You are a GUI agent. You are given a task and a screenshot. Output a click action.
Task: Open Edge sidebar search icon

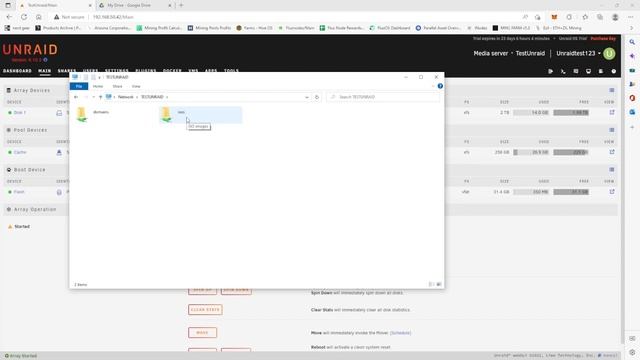[632, 42]
